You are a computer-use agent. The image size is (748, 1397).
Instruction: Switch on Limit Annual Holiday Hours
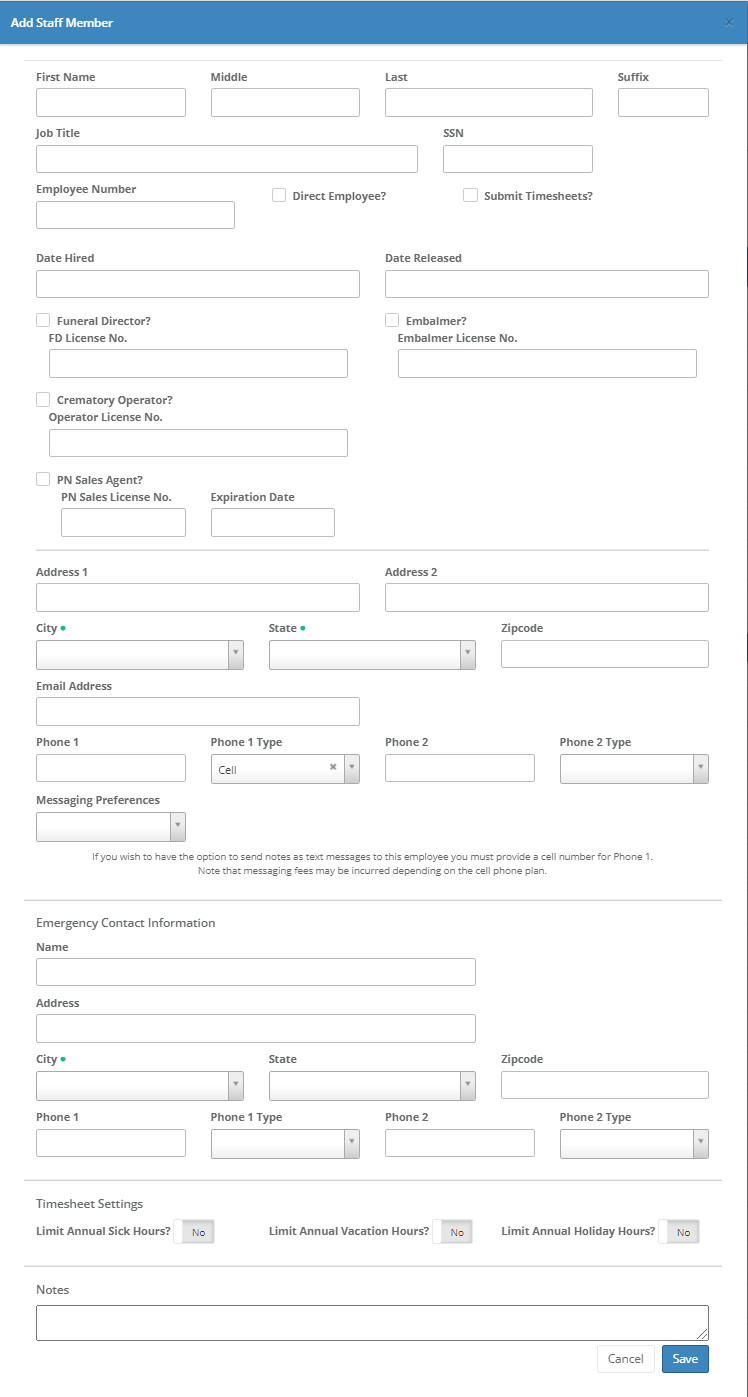click(x=679, y=1232)
